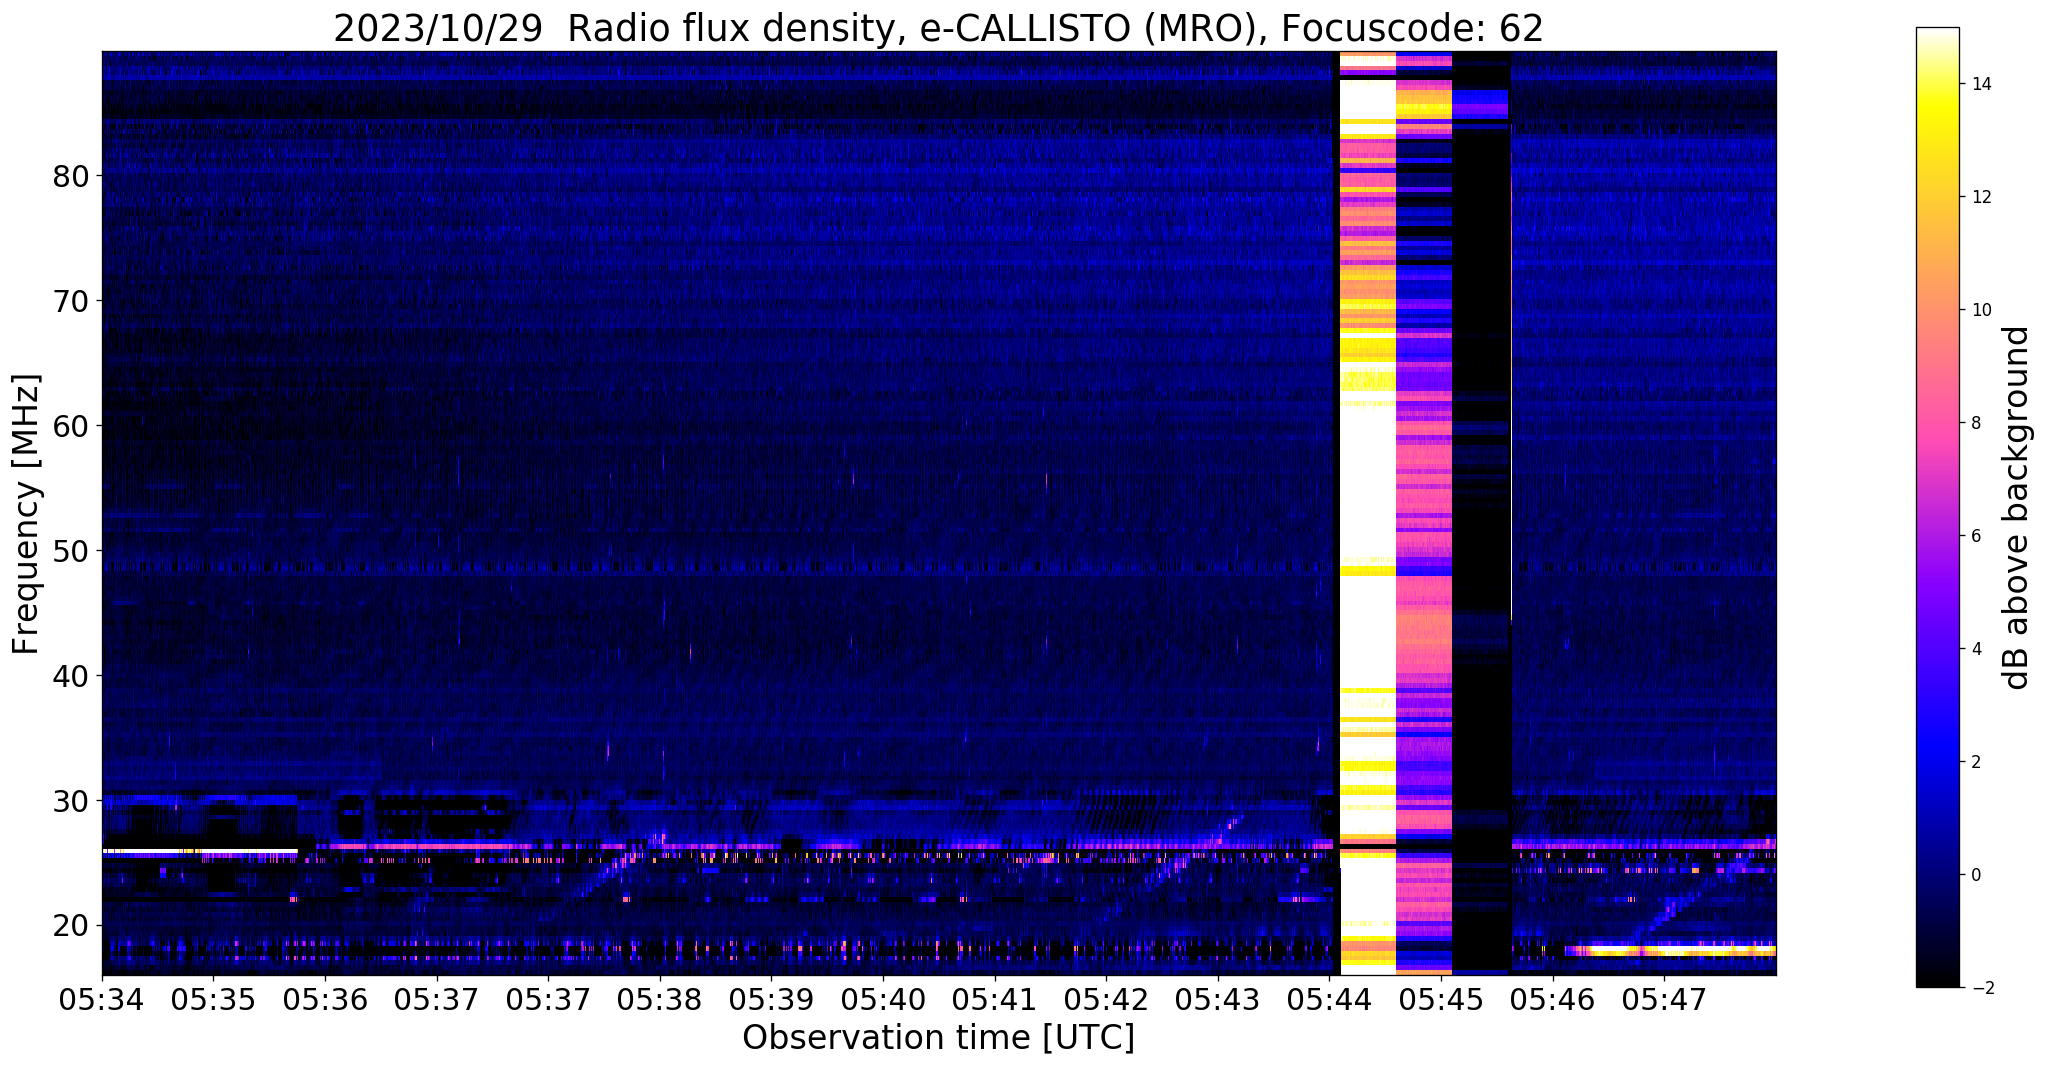Viewport: 2047px width, 1067px height.
Task: Click the 05:43 time tick label
Action: (x=1217, y=1000)
